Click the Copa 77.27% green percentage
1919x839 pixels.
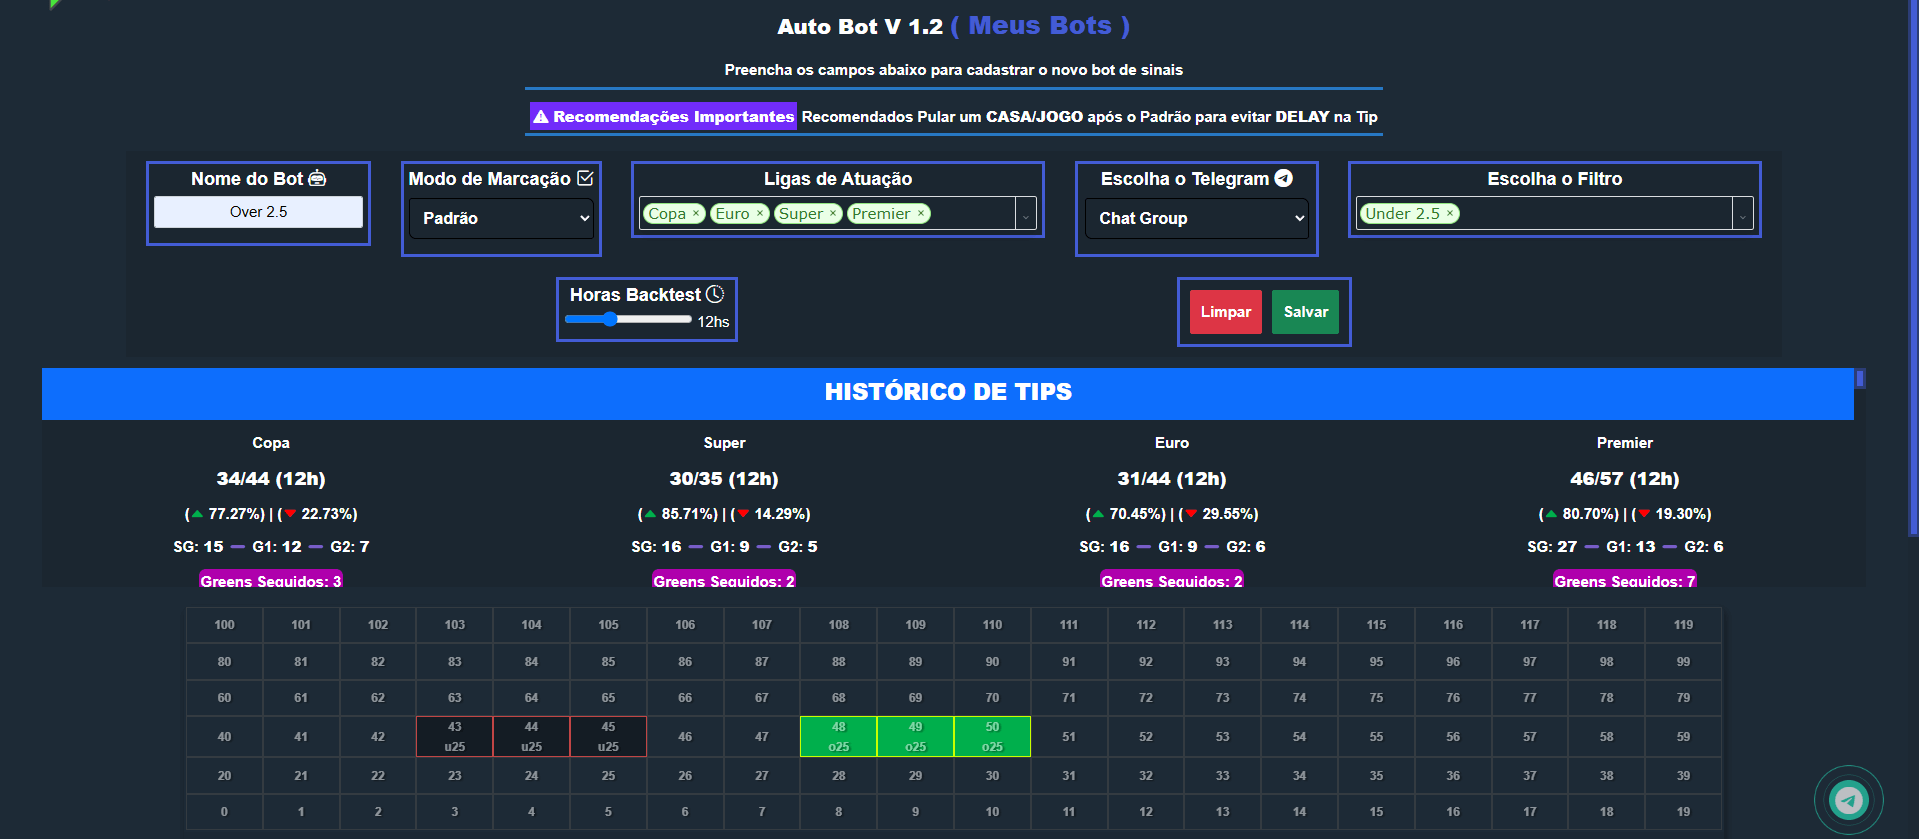tap(225, 514)
